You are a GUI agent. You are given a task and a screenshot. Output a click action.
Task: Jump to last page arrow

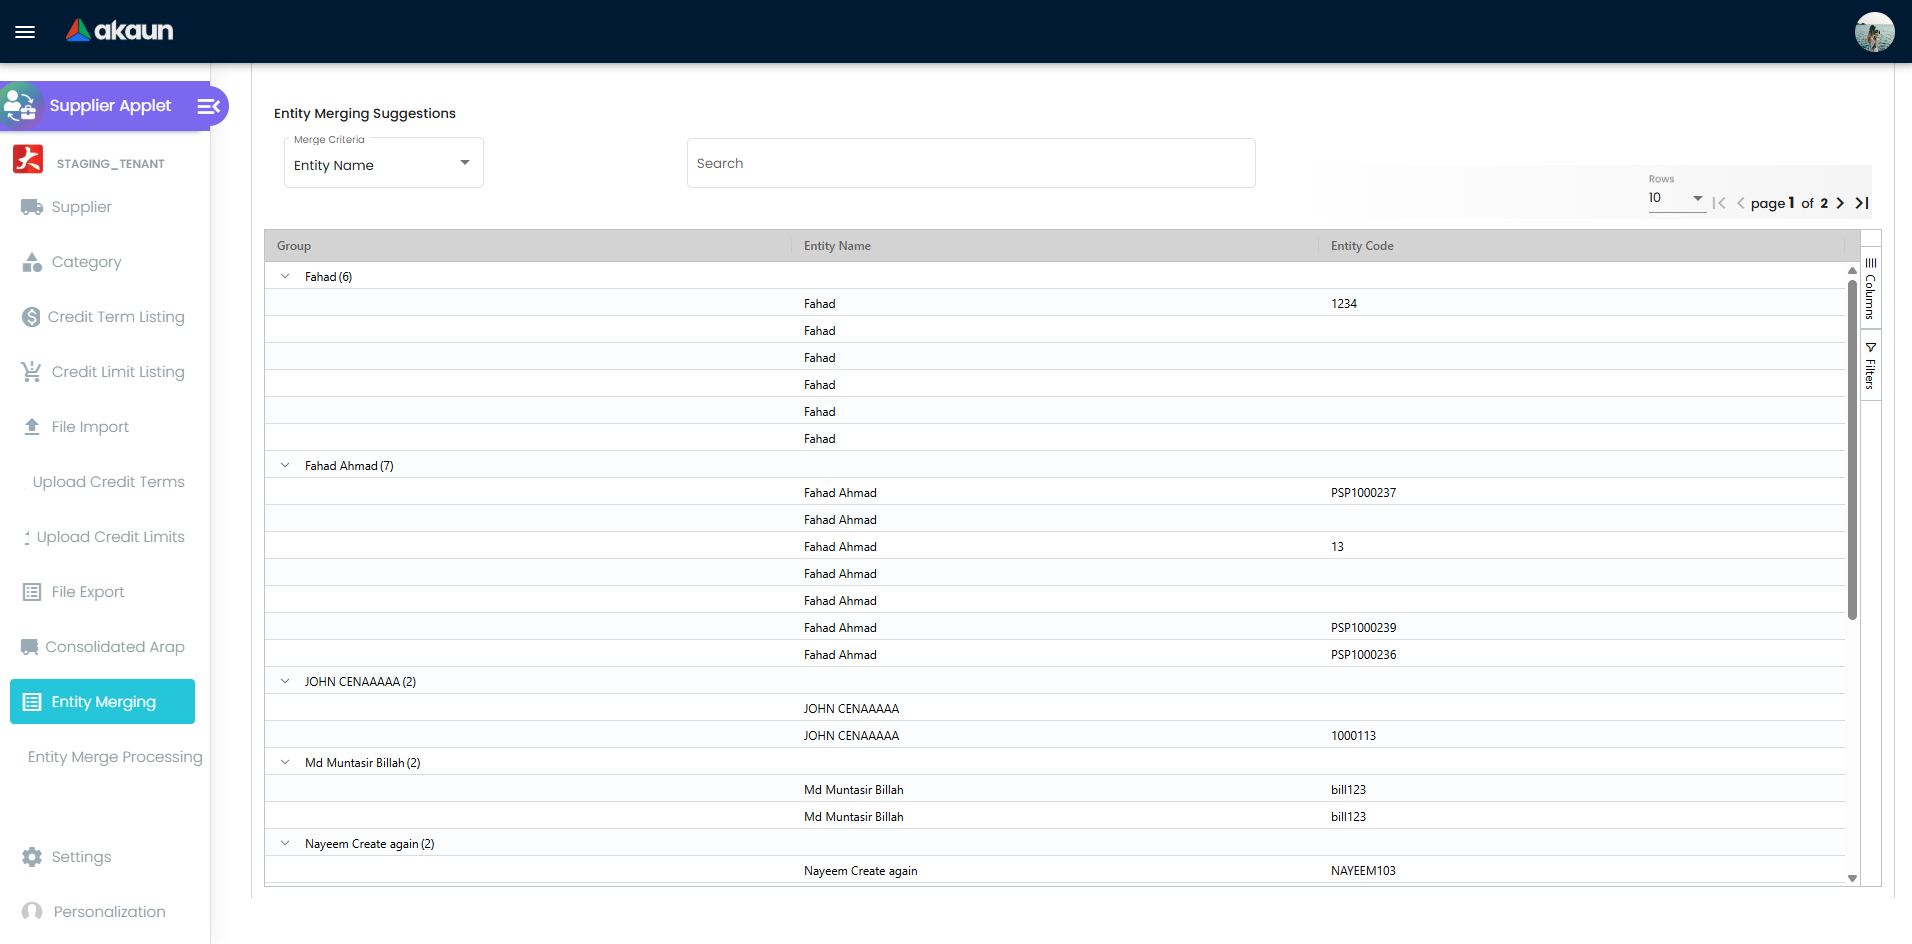tap(1862, 203)
